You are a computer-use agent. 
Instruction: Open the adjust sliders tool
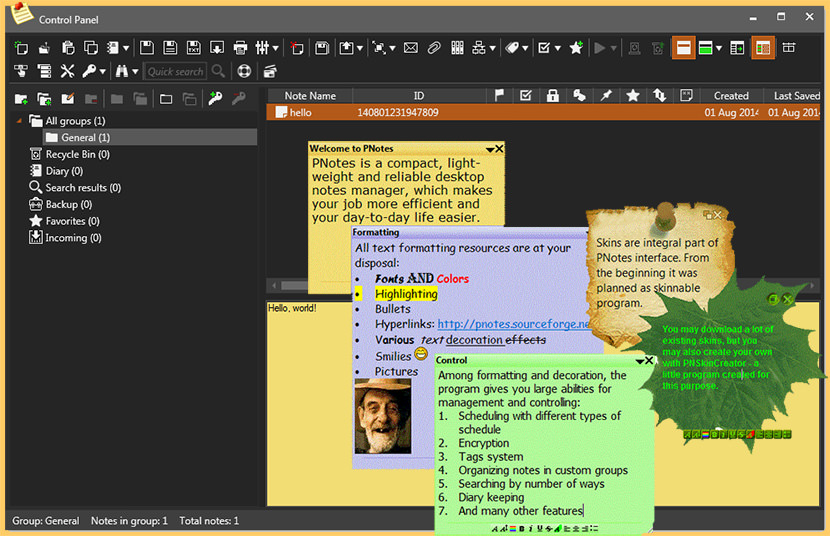[262, 48]
